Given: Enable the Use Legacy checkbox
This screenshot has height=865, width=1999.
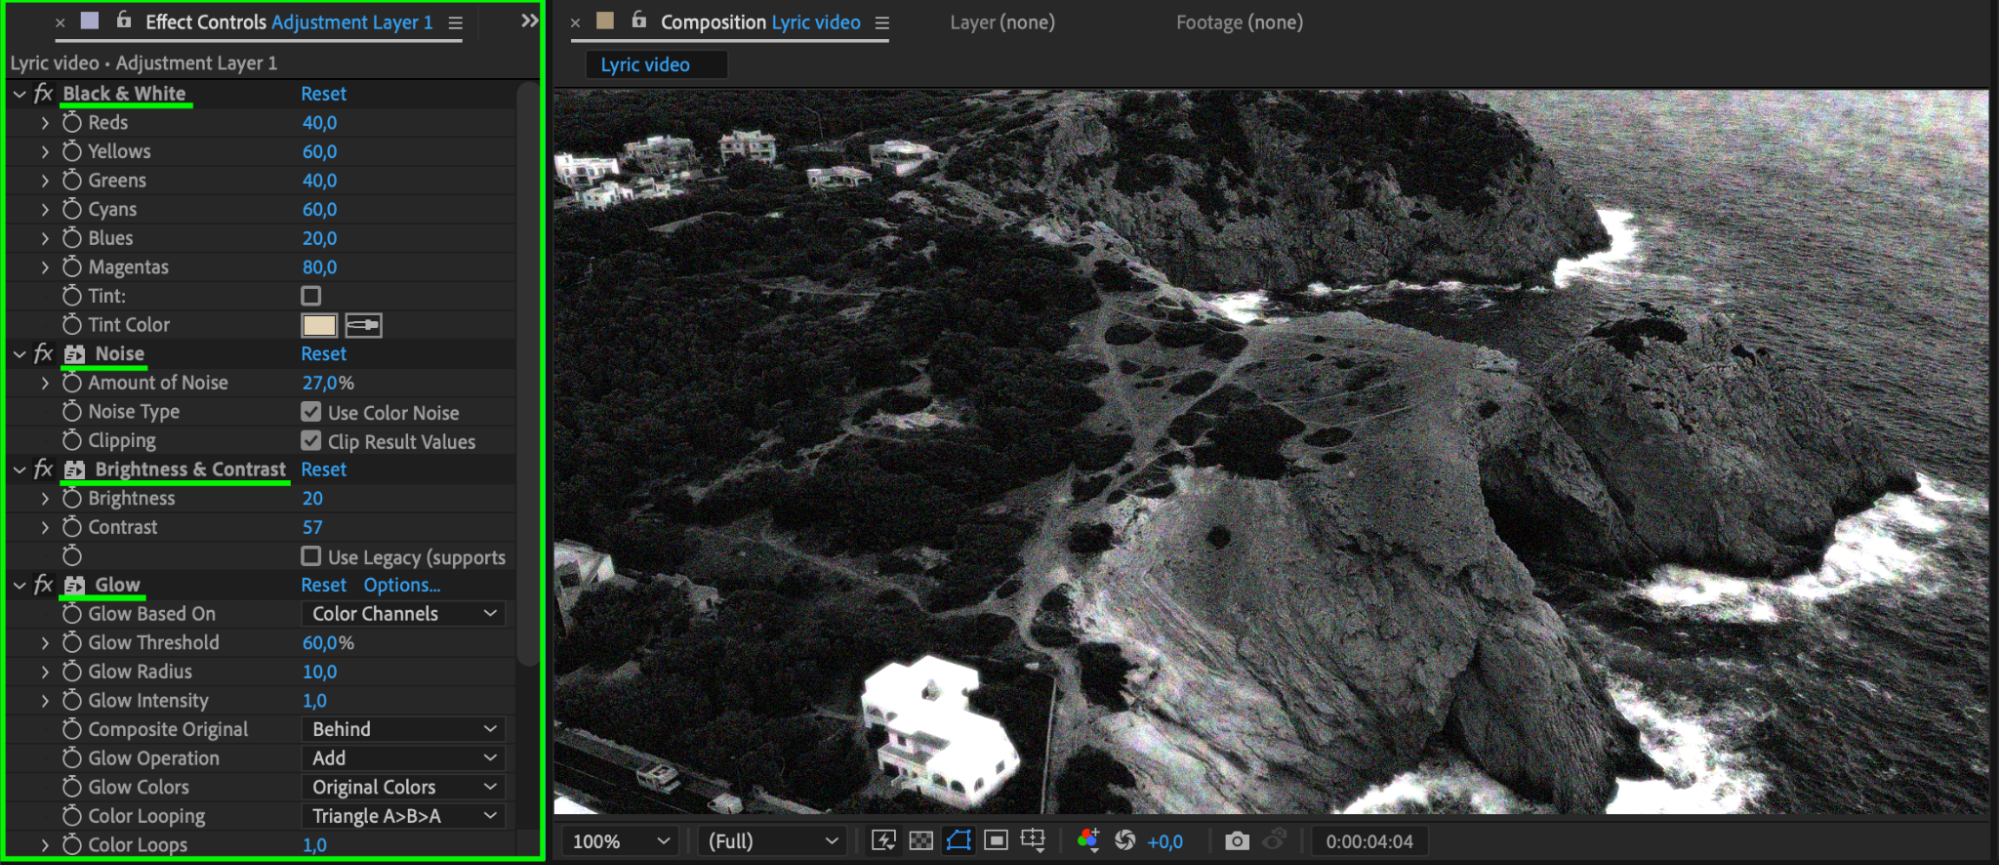Looking at the screenshot, I should pos(311,556).
